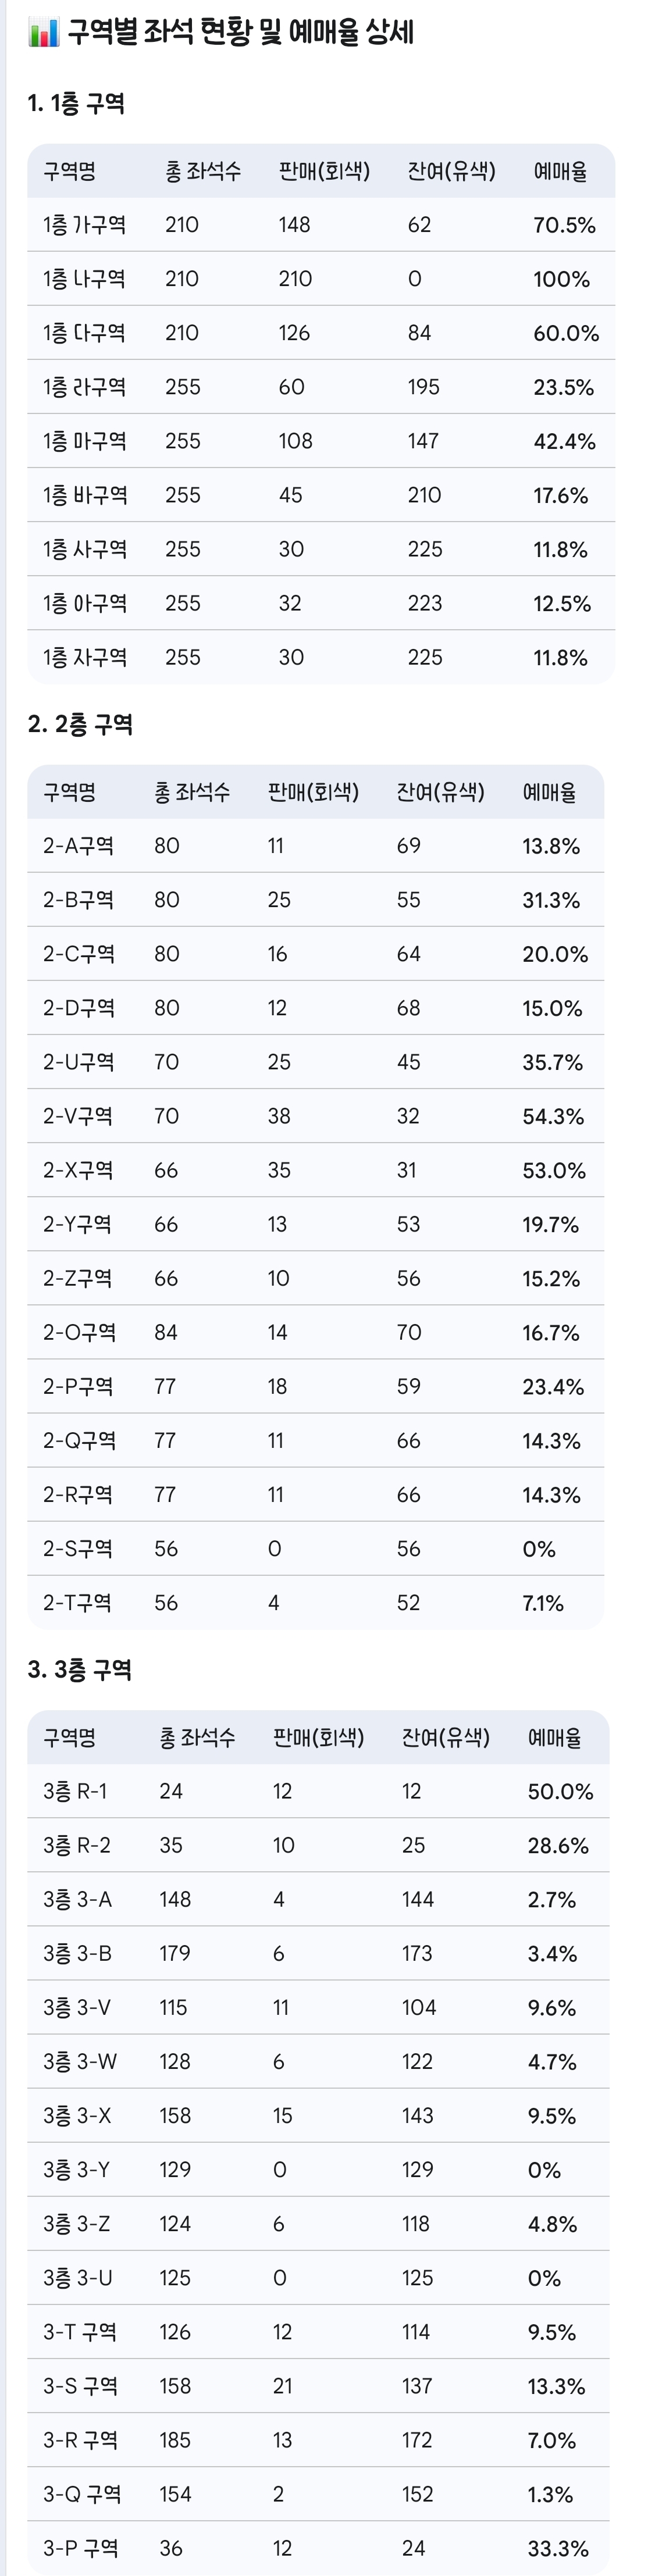The width and height of the screenshot is (655, 2576).
Task: Select the 3. 3층 구역 heading
Action: pyautogui.click(x=80, y=1669)
